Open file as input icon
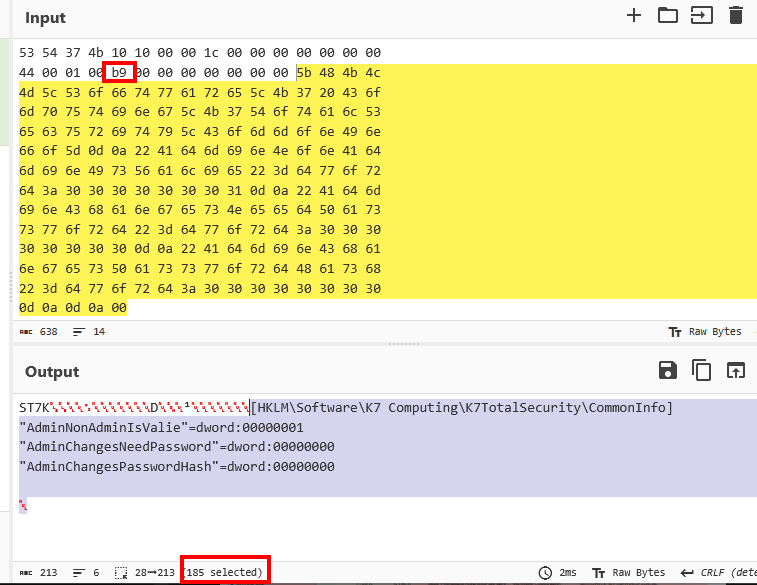Screen dimensions: 757x585 pos(701,15)
